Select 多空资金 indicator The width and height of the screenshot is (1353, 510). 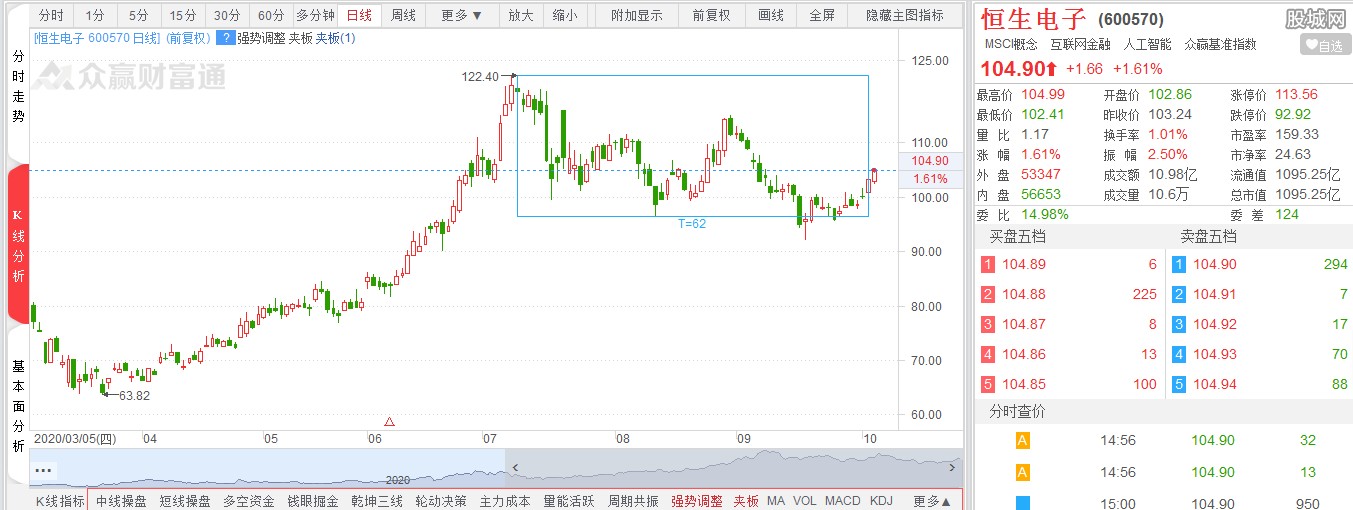[x=249, y=501]
